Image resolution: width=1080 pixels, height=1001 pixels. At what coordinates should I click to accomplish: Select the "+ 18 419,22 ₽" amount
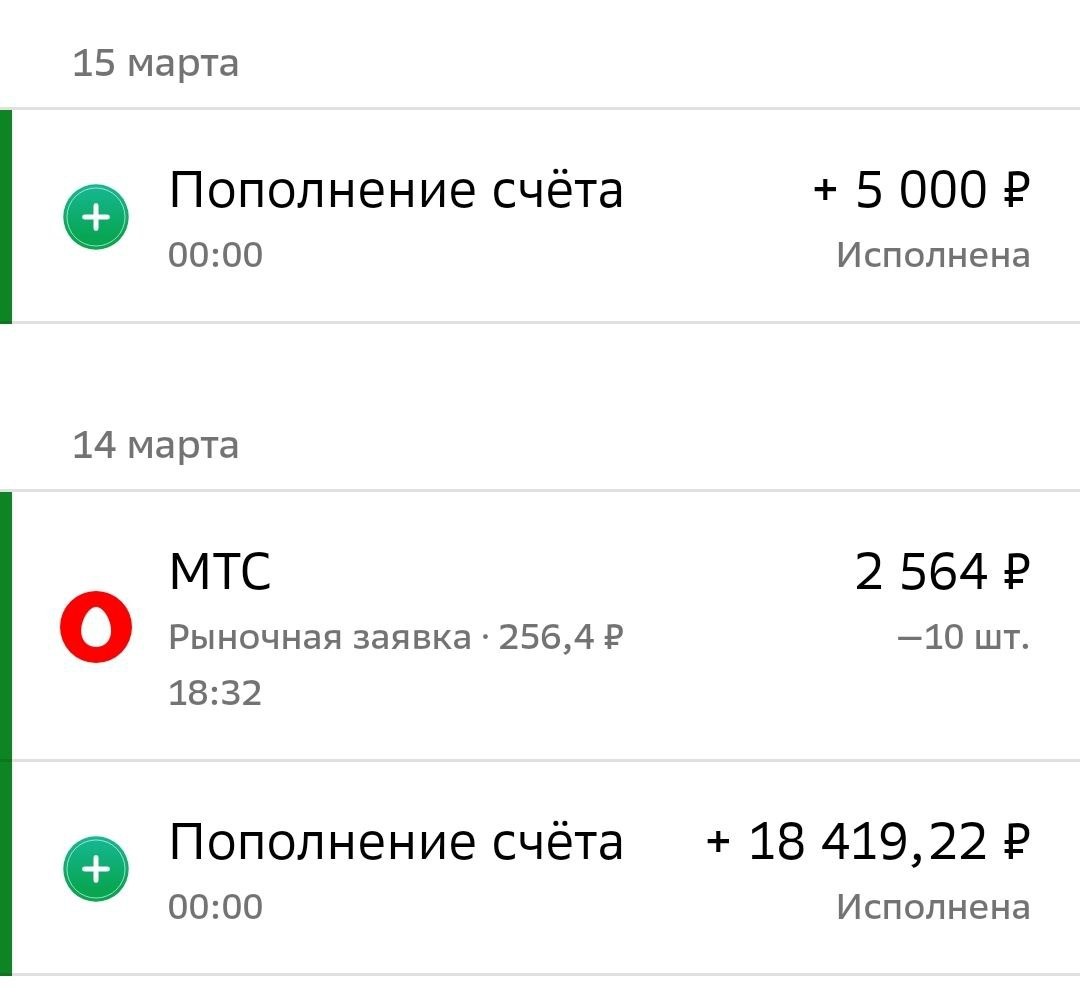[867, 842]
